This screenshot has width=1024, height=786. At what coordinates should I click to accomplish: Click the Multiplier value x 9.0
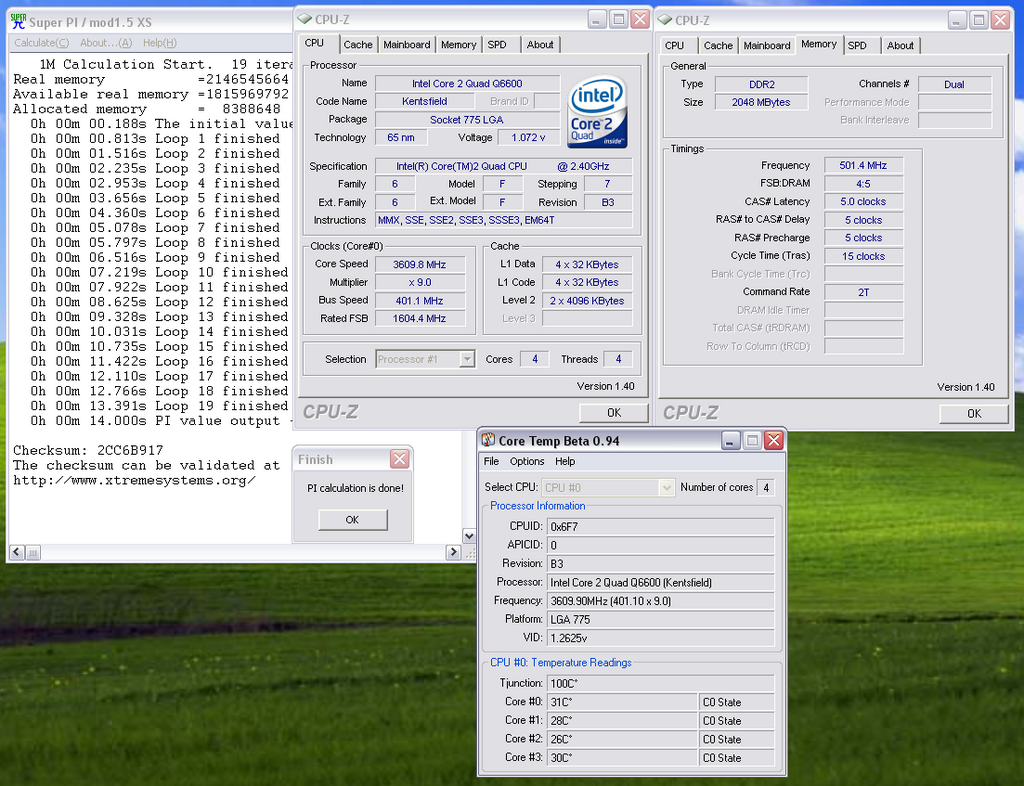tap(419, 283)
